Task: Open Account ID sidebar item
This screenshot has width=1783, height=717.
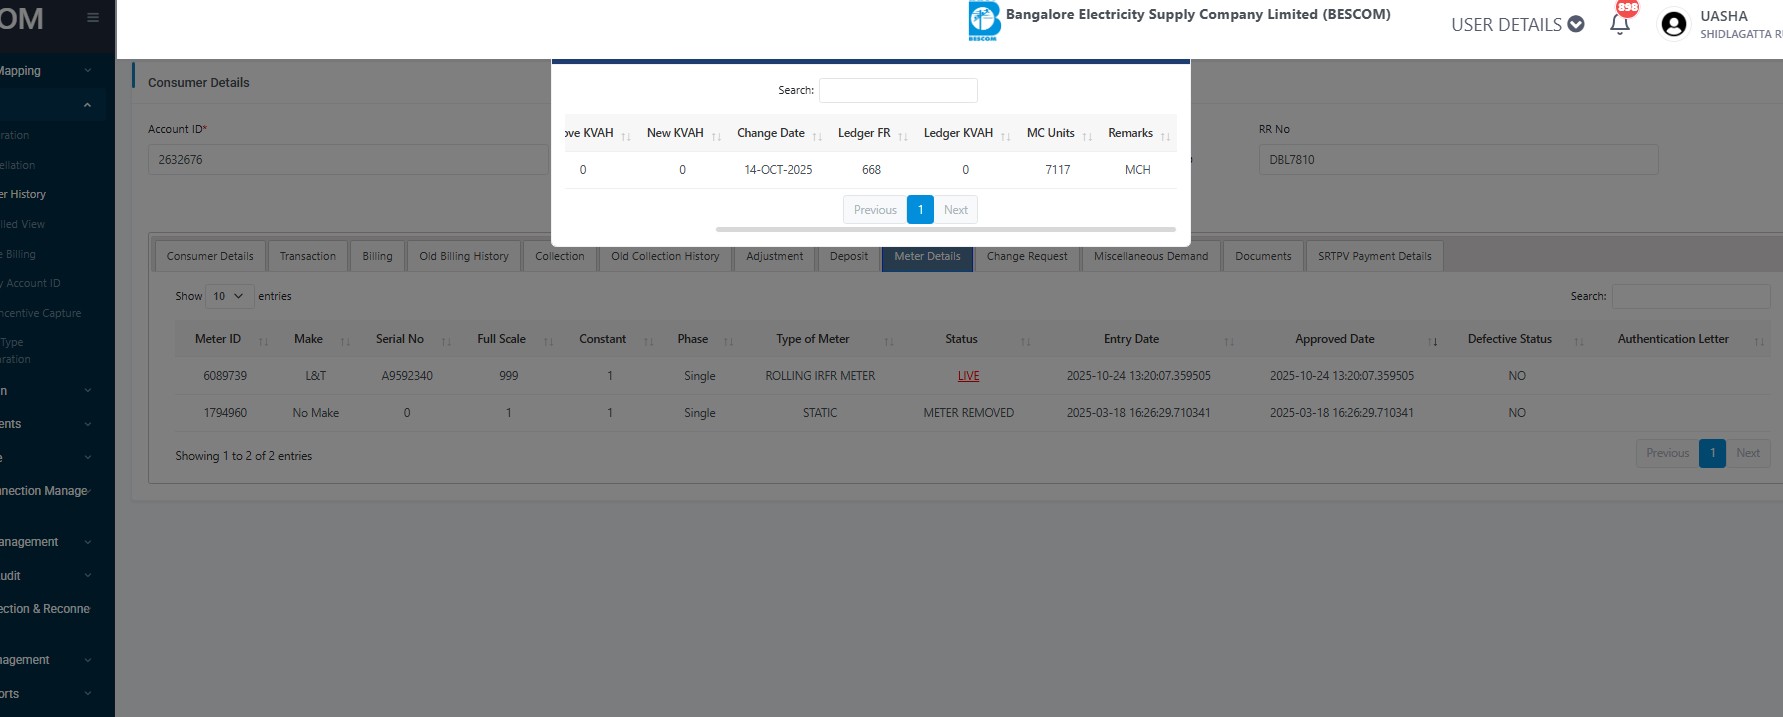Action: click(x=31, y=283)
